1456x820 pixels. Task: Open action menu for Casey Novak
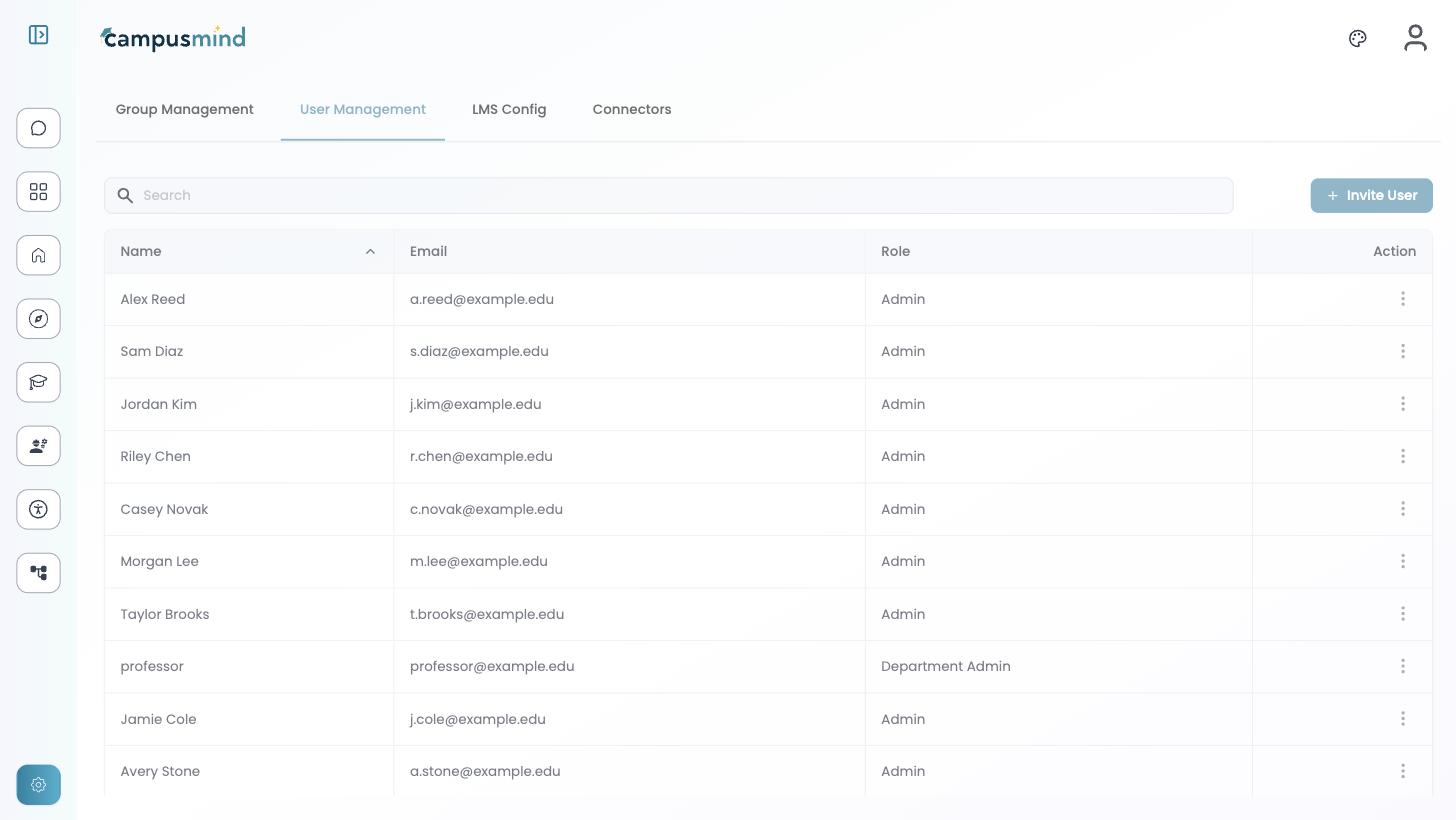1403,509
